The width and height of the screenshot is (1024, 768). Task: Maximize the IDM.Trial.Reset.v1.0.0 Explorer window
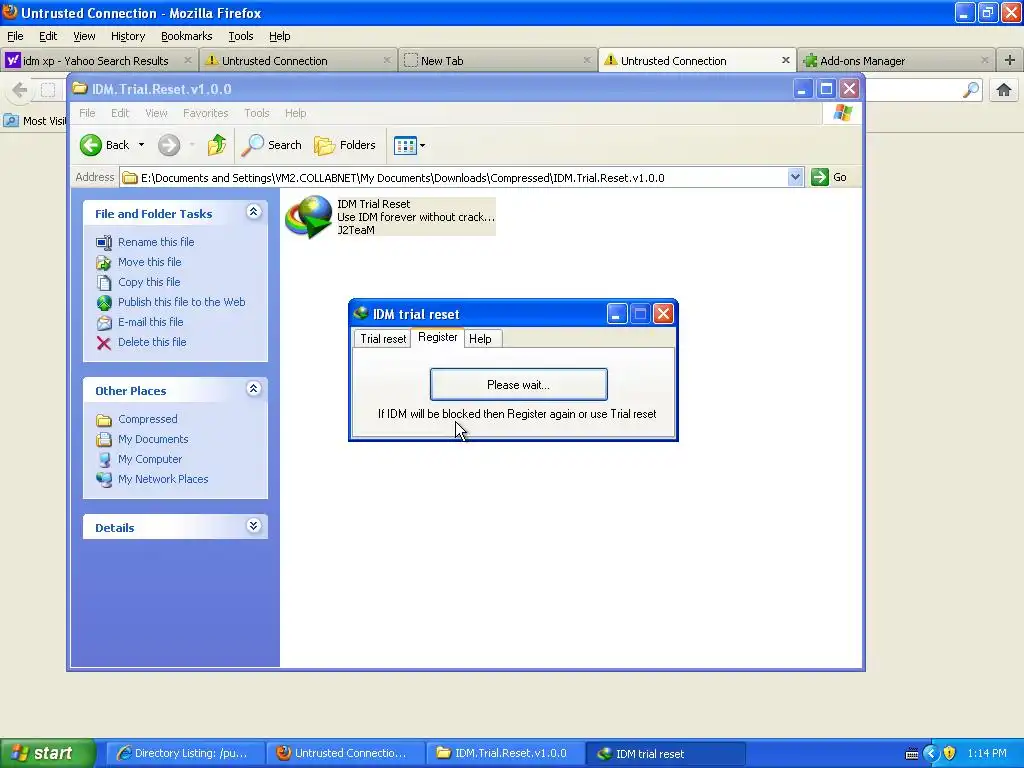tap(826, 89)
